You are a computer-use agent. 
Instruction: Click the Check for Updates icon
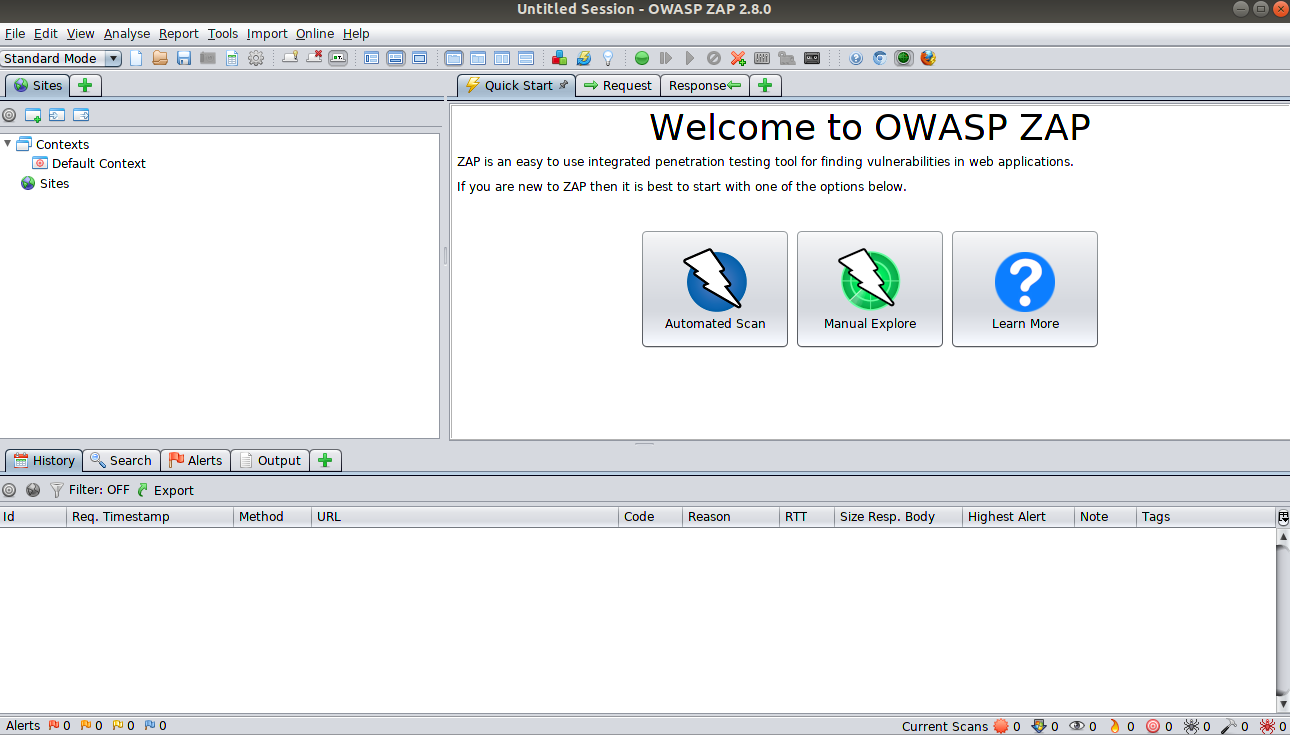coord(584,58)
